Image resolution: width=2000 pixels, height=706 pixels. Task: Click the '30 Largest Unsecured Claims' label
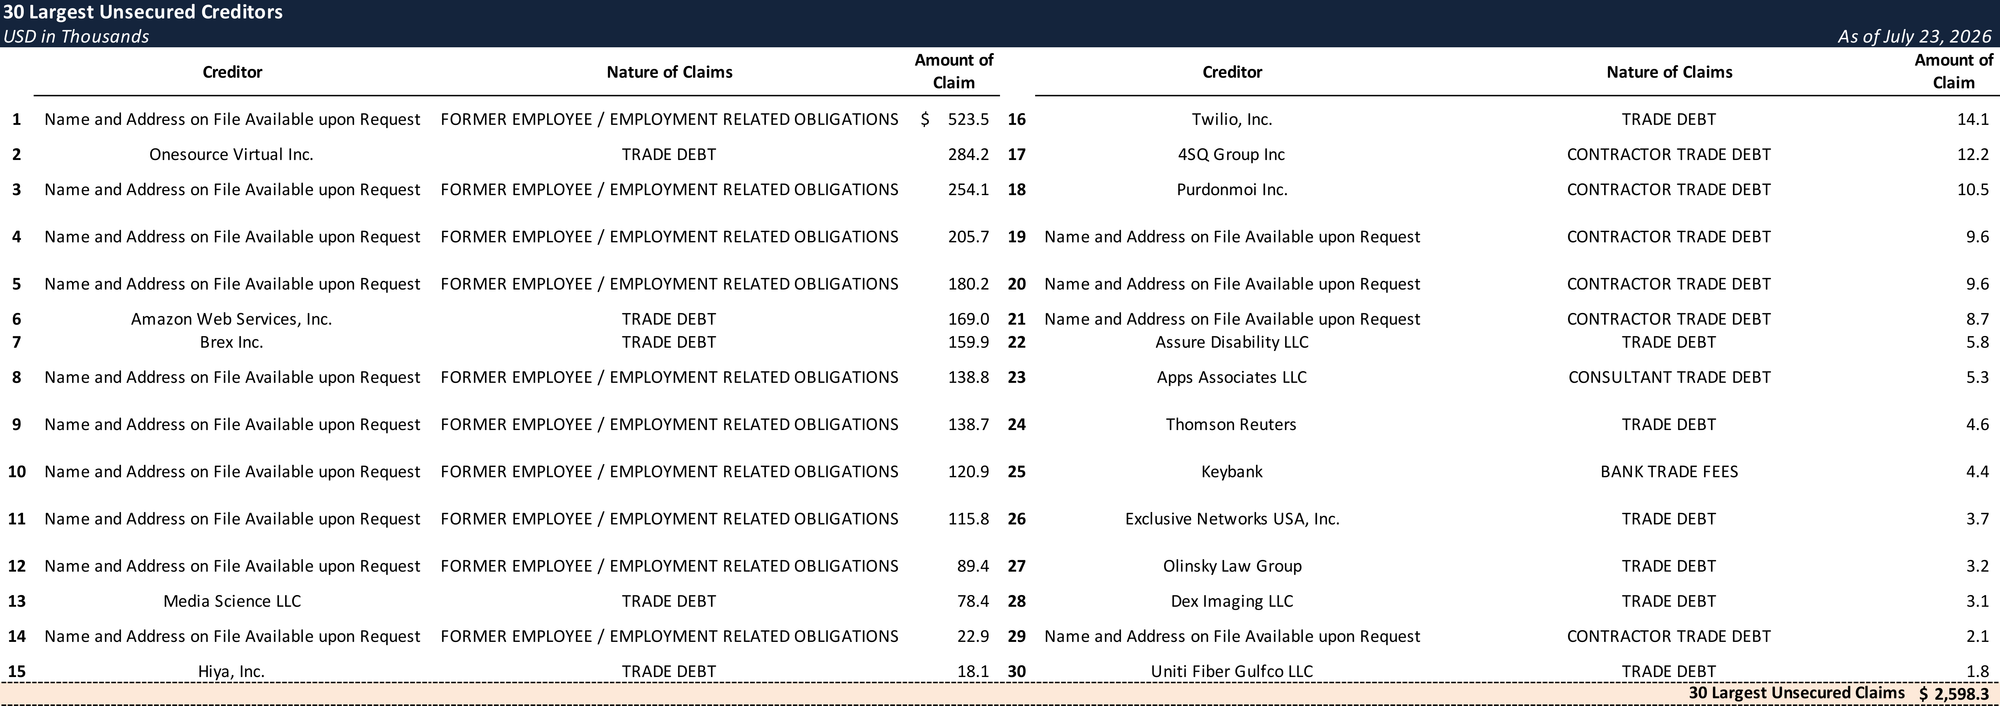(1796, 693)
